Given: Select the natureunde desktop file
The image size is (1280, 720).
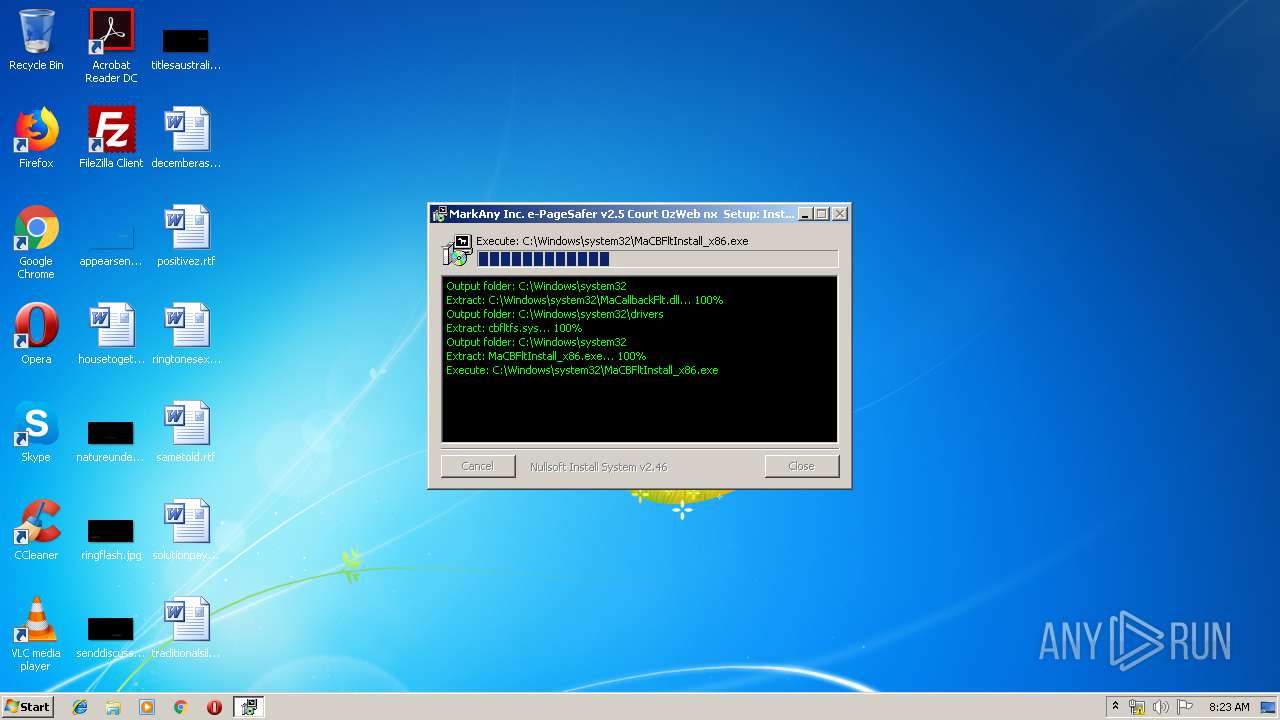Looking at the screenshot, I should pos(111,442).
